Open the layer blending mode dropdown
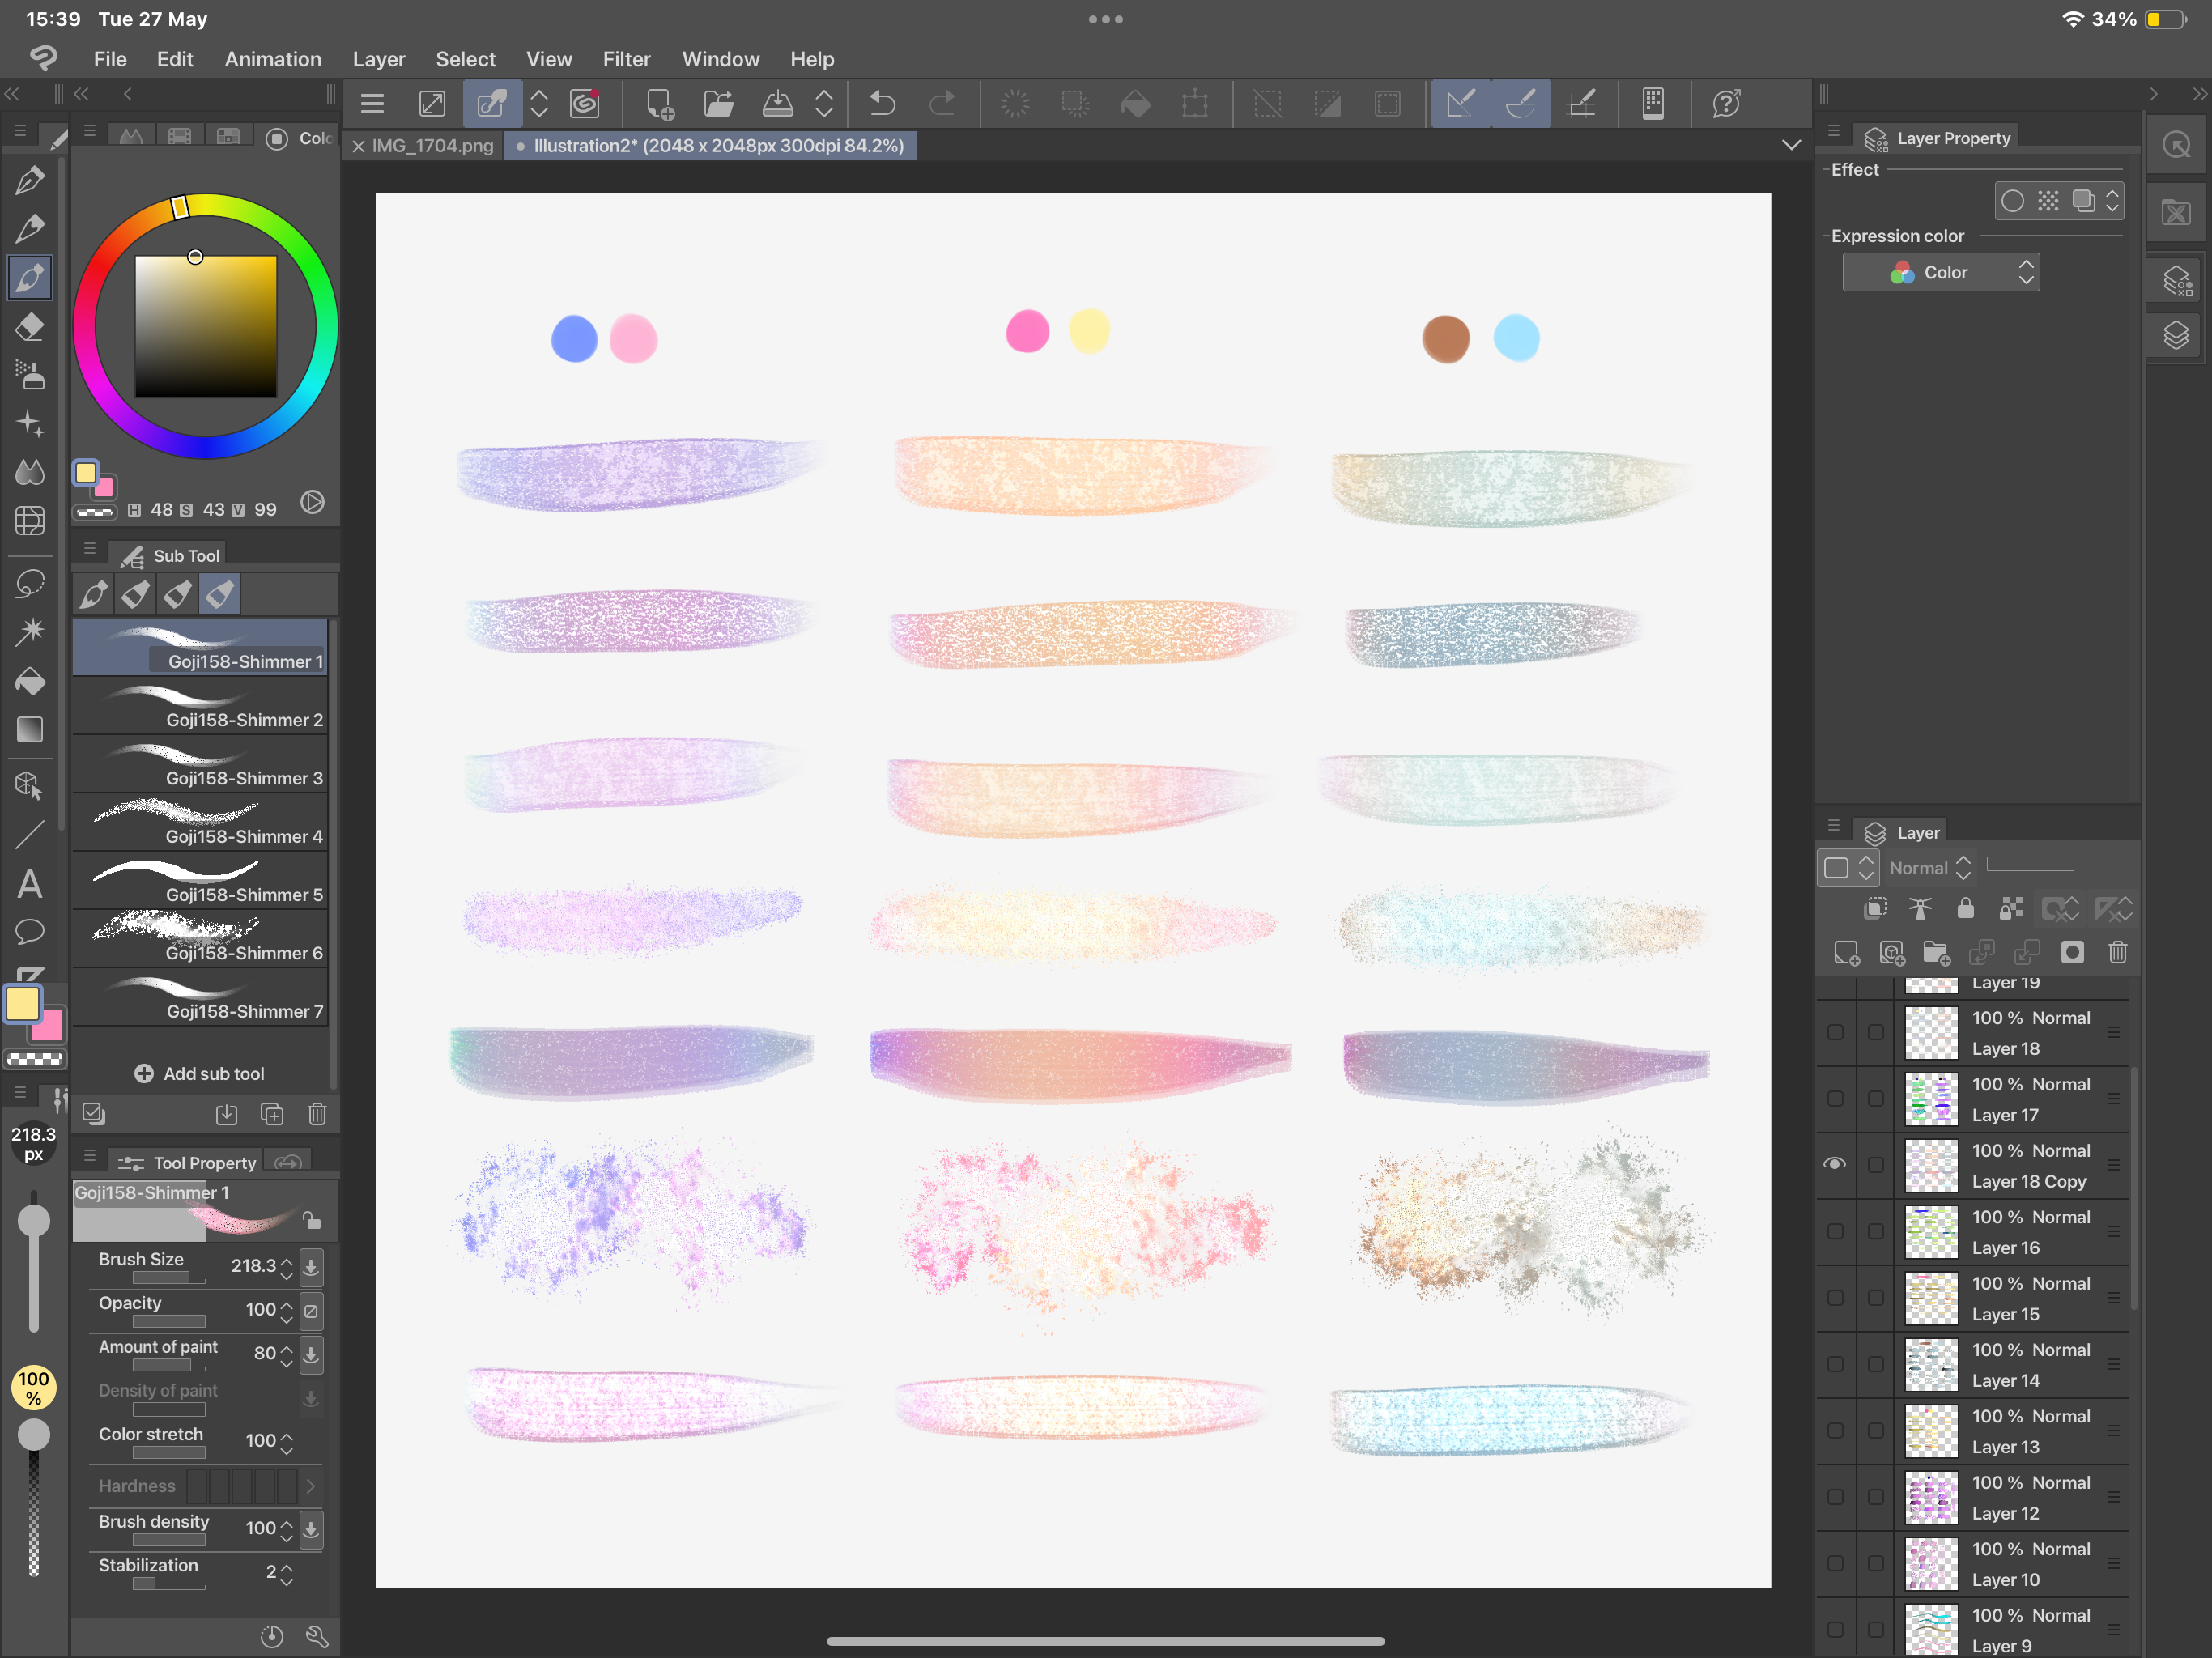Viewport: 2212px width, 1658px height. pyautogui.click(x=1929, y=868)
